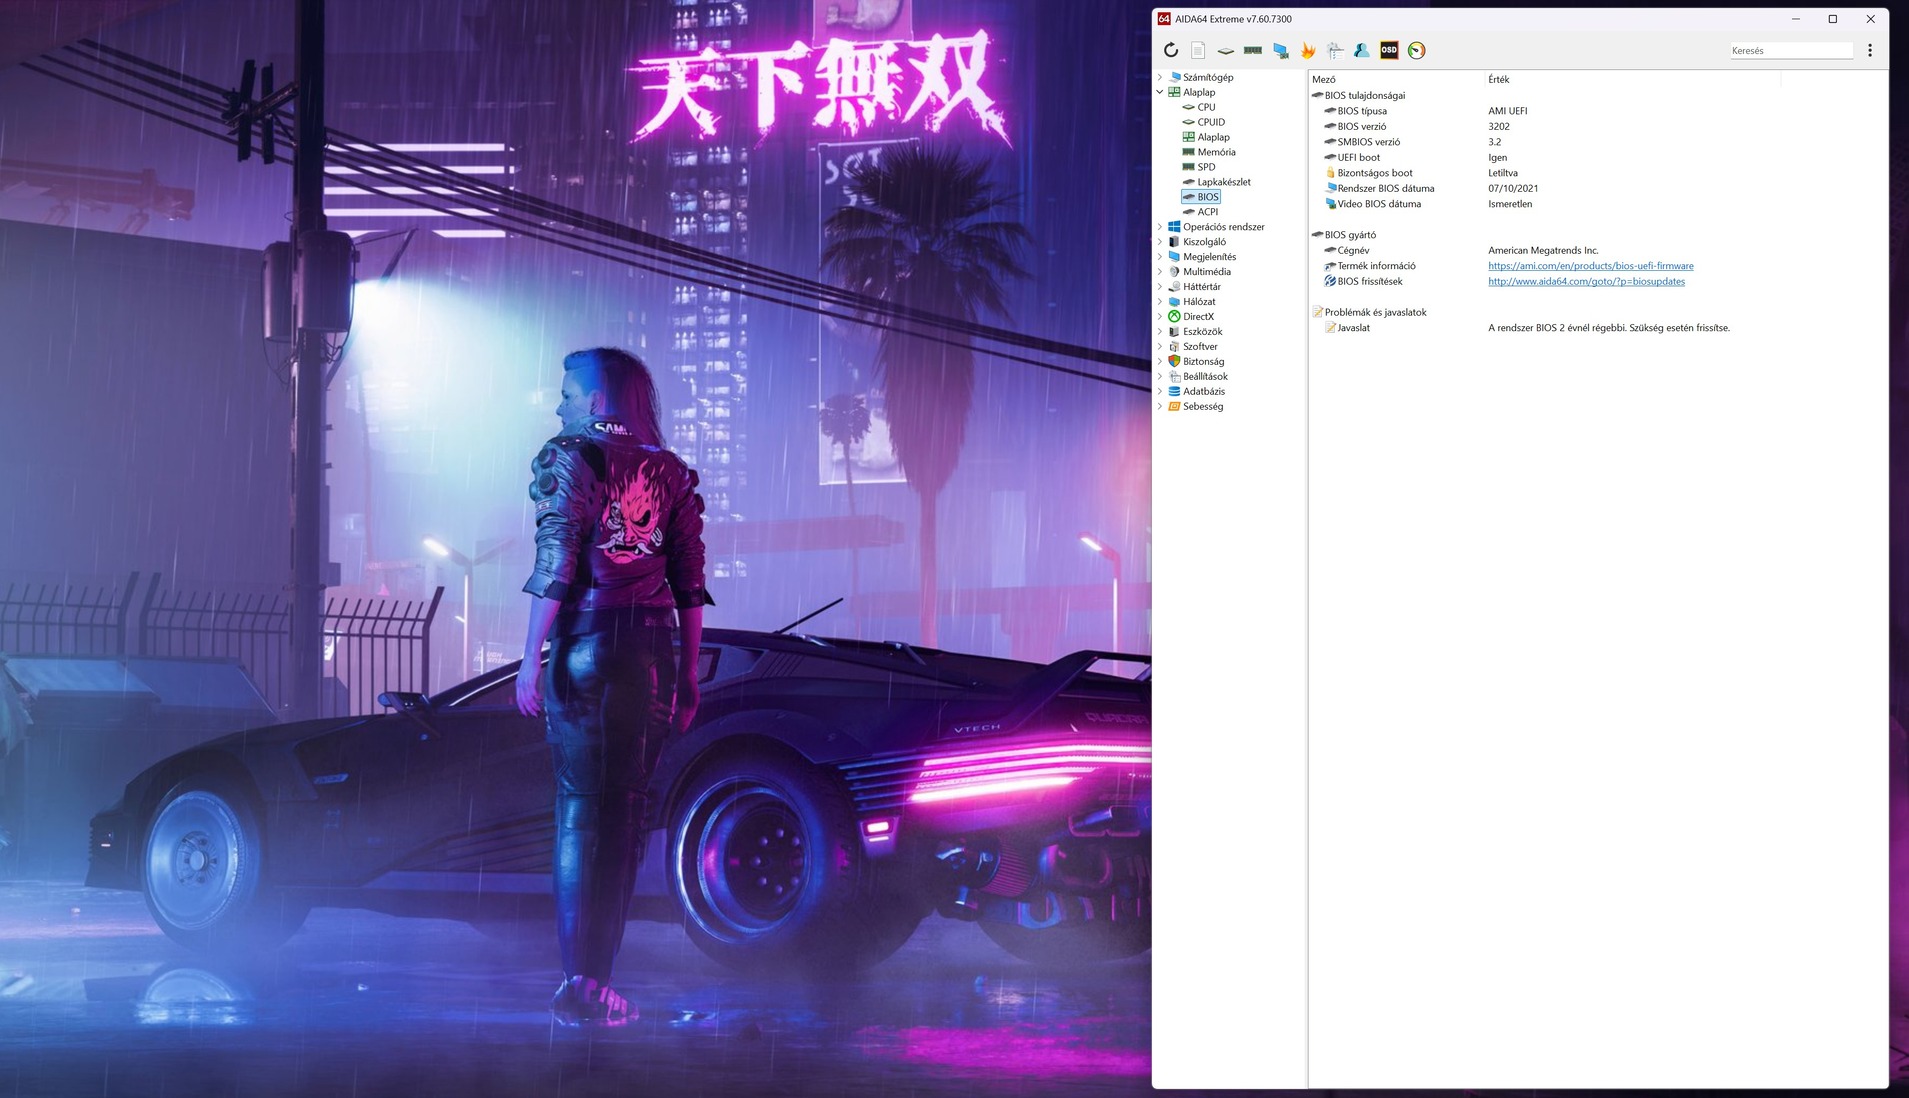The height and width of the screenshot is (1098, 1909).
Task: Collapse the Alaplap tree group
Action: coord(1160,92)
